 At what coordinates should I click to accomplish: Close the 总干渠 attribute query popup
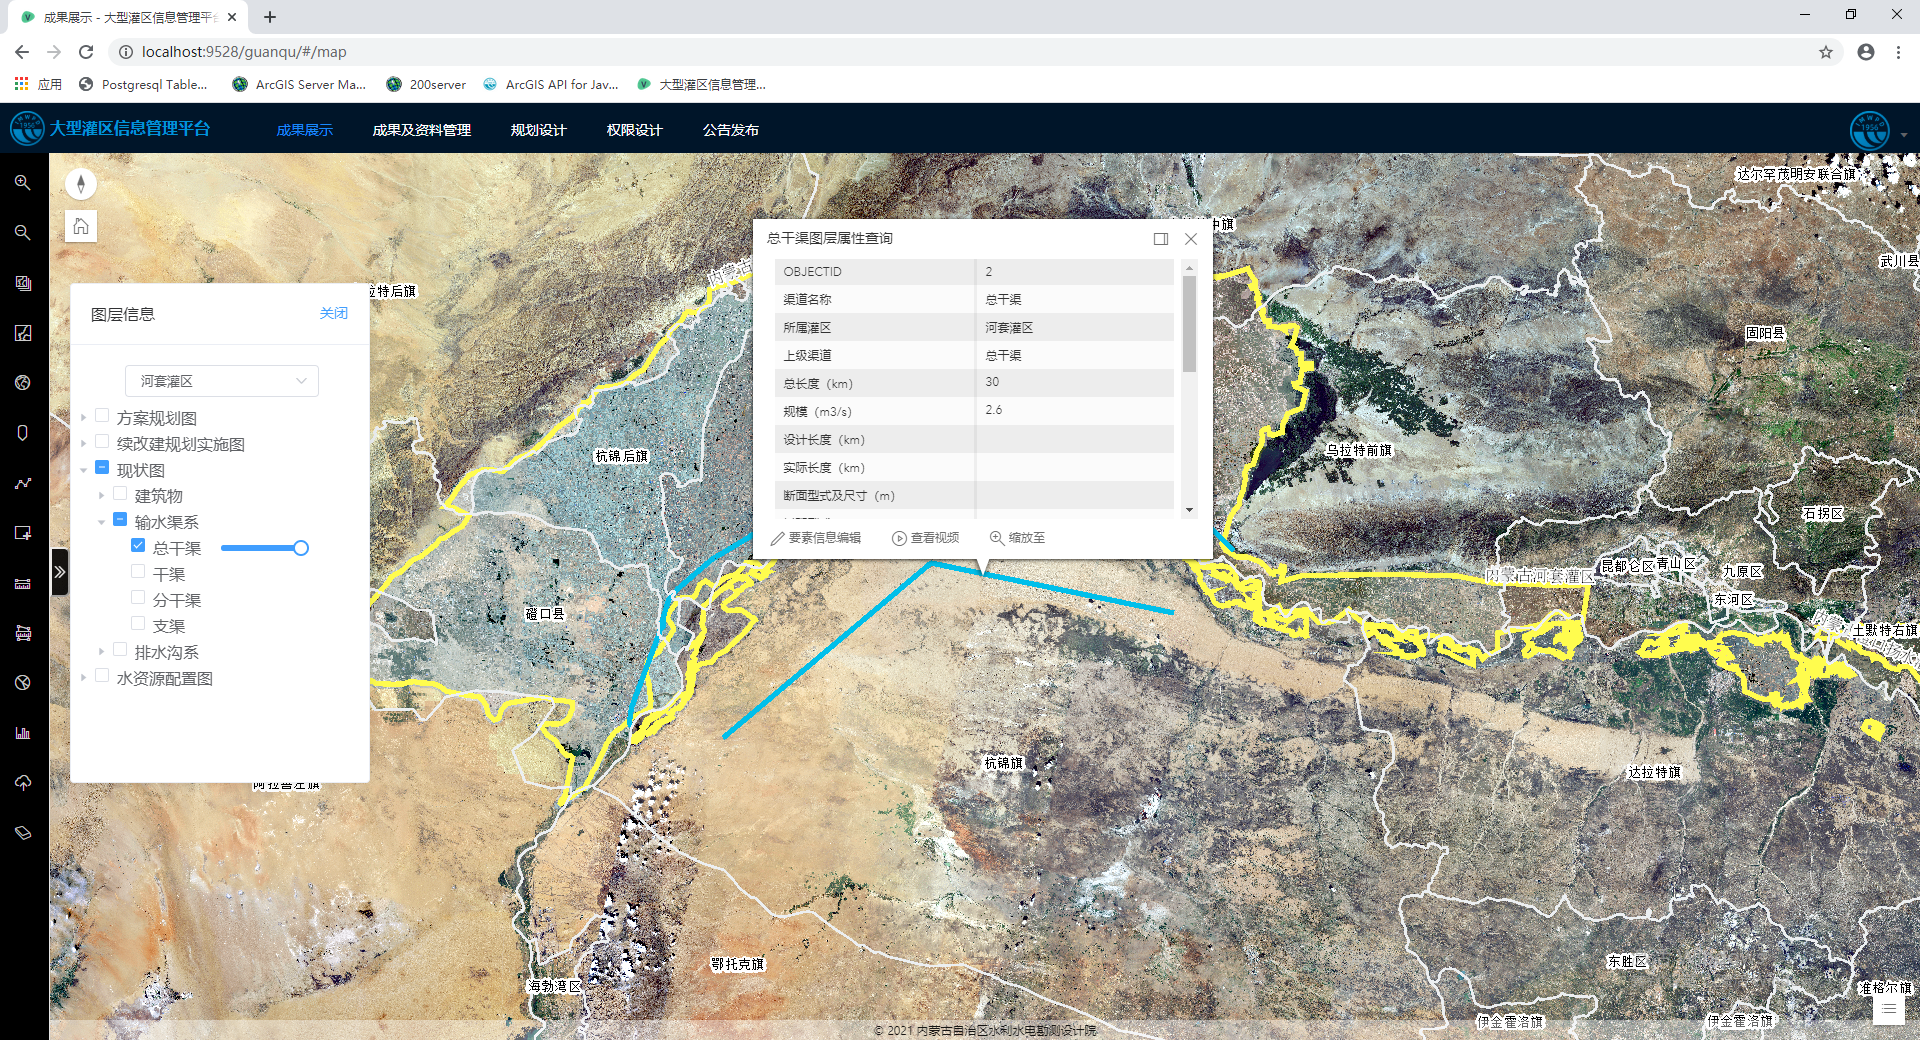click(x=1191, y=239)
